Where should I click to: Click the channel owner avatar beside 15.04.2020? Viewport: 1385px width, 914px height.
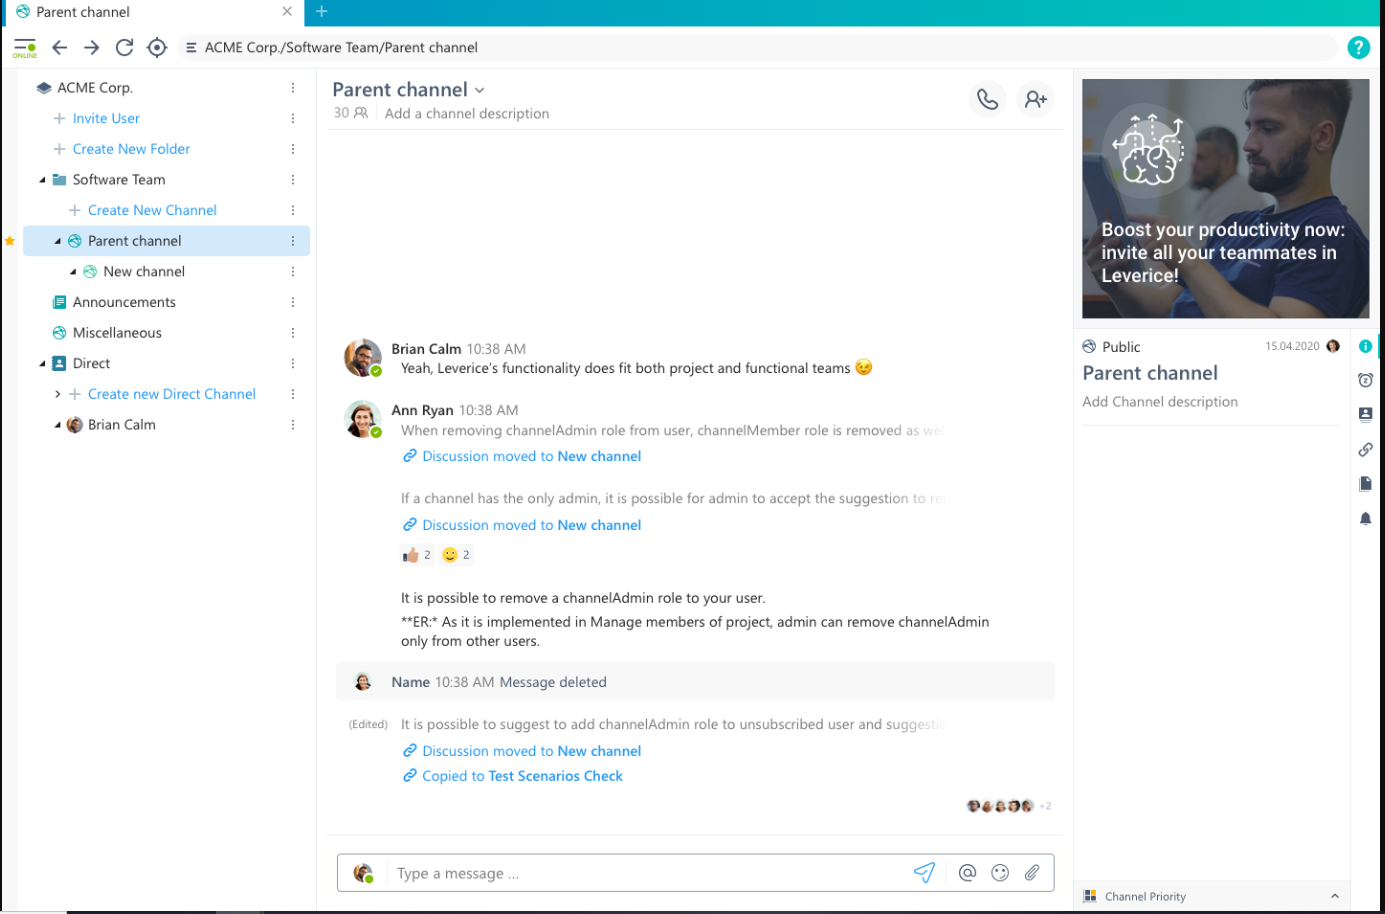click(1332, 346)
